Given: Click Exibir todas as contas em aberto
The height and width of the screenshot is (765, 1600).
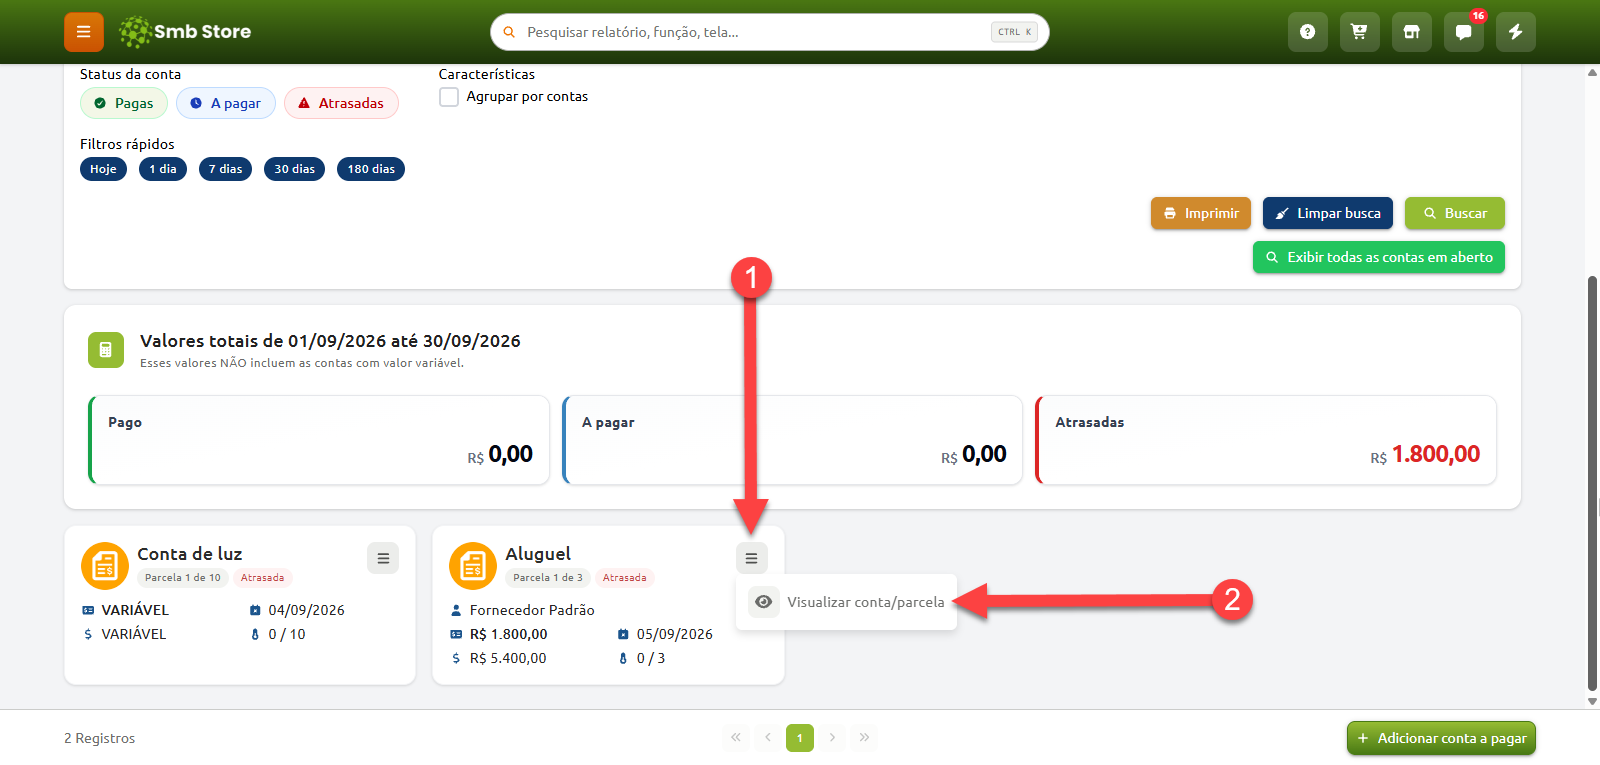Looking at the screenshot, I should (x=1379, y=257).
